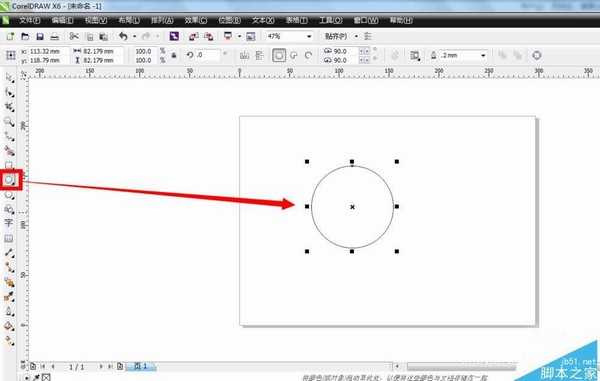Open the 文件(F) menu
Image resolution: width=600 pixels, height=381 pixels.
[29, 20]
